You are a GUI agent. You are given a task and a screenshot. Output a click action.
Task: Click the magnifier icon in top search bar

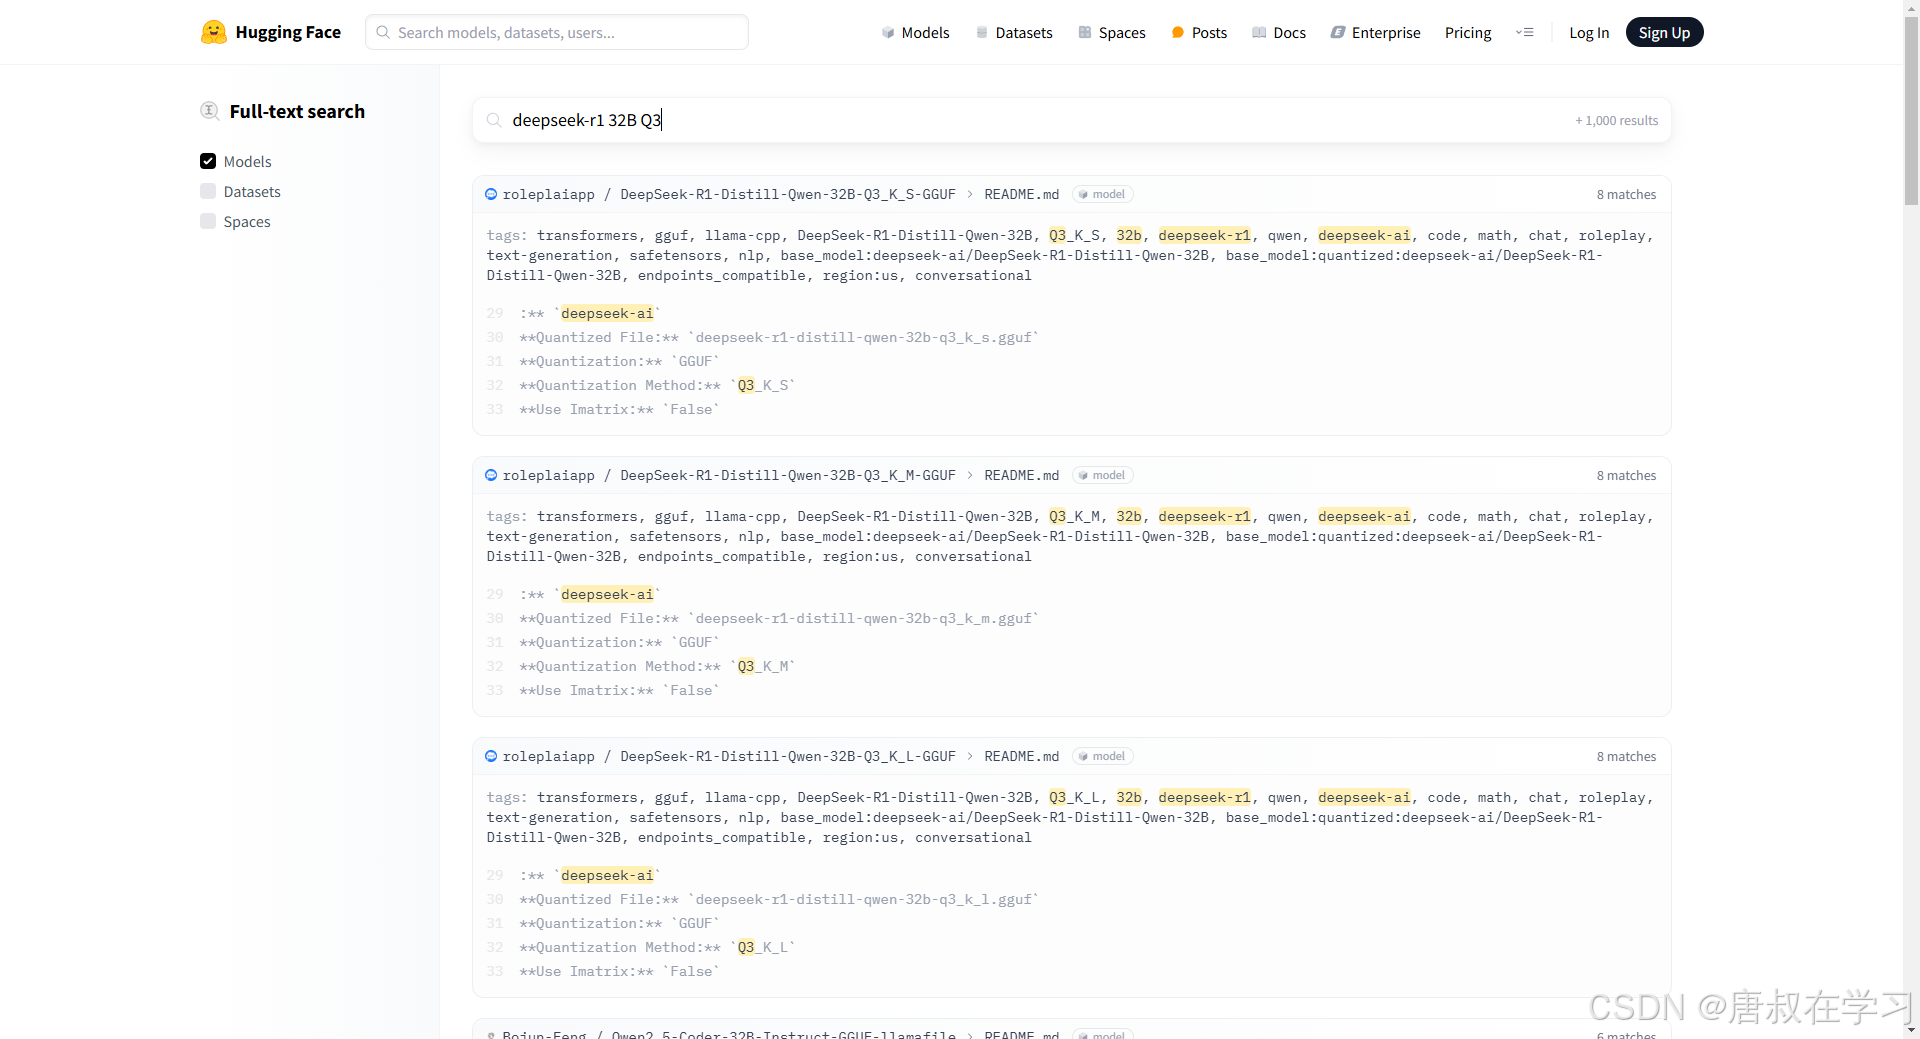tap(383, 32)
